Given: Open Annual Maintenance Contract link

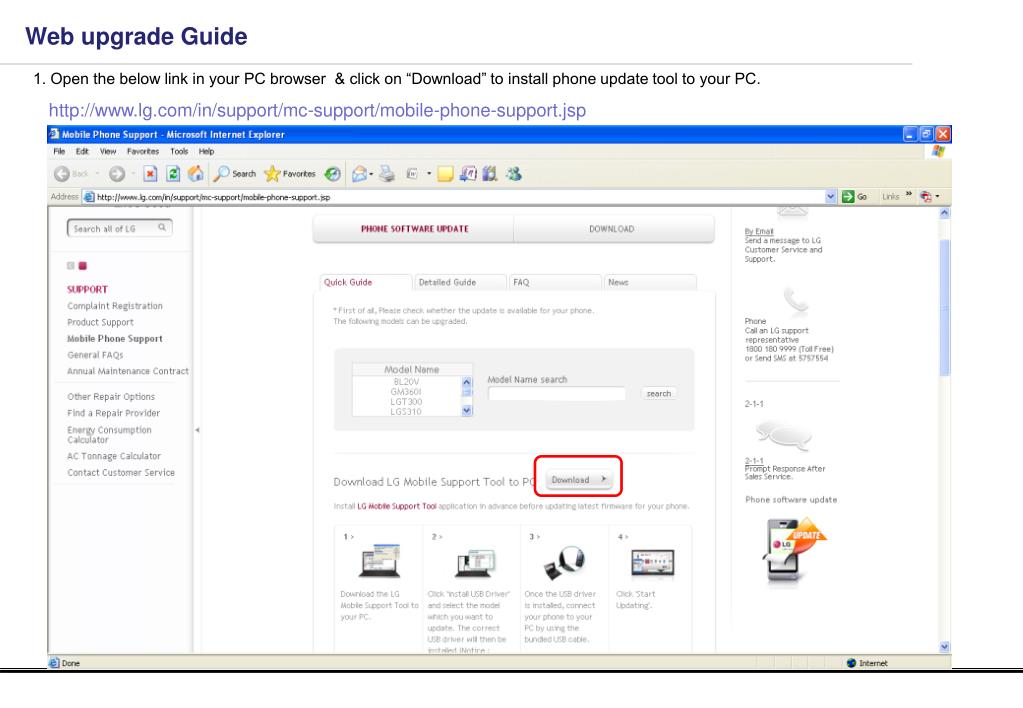Looking at the screenshot, I should pyautogui.click(x=128, y=371).
